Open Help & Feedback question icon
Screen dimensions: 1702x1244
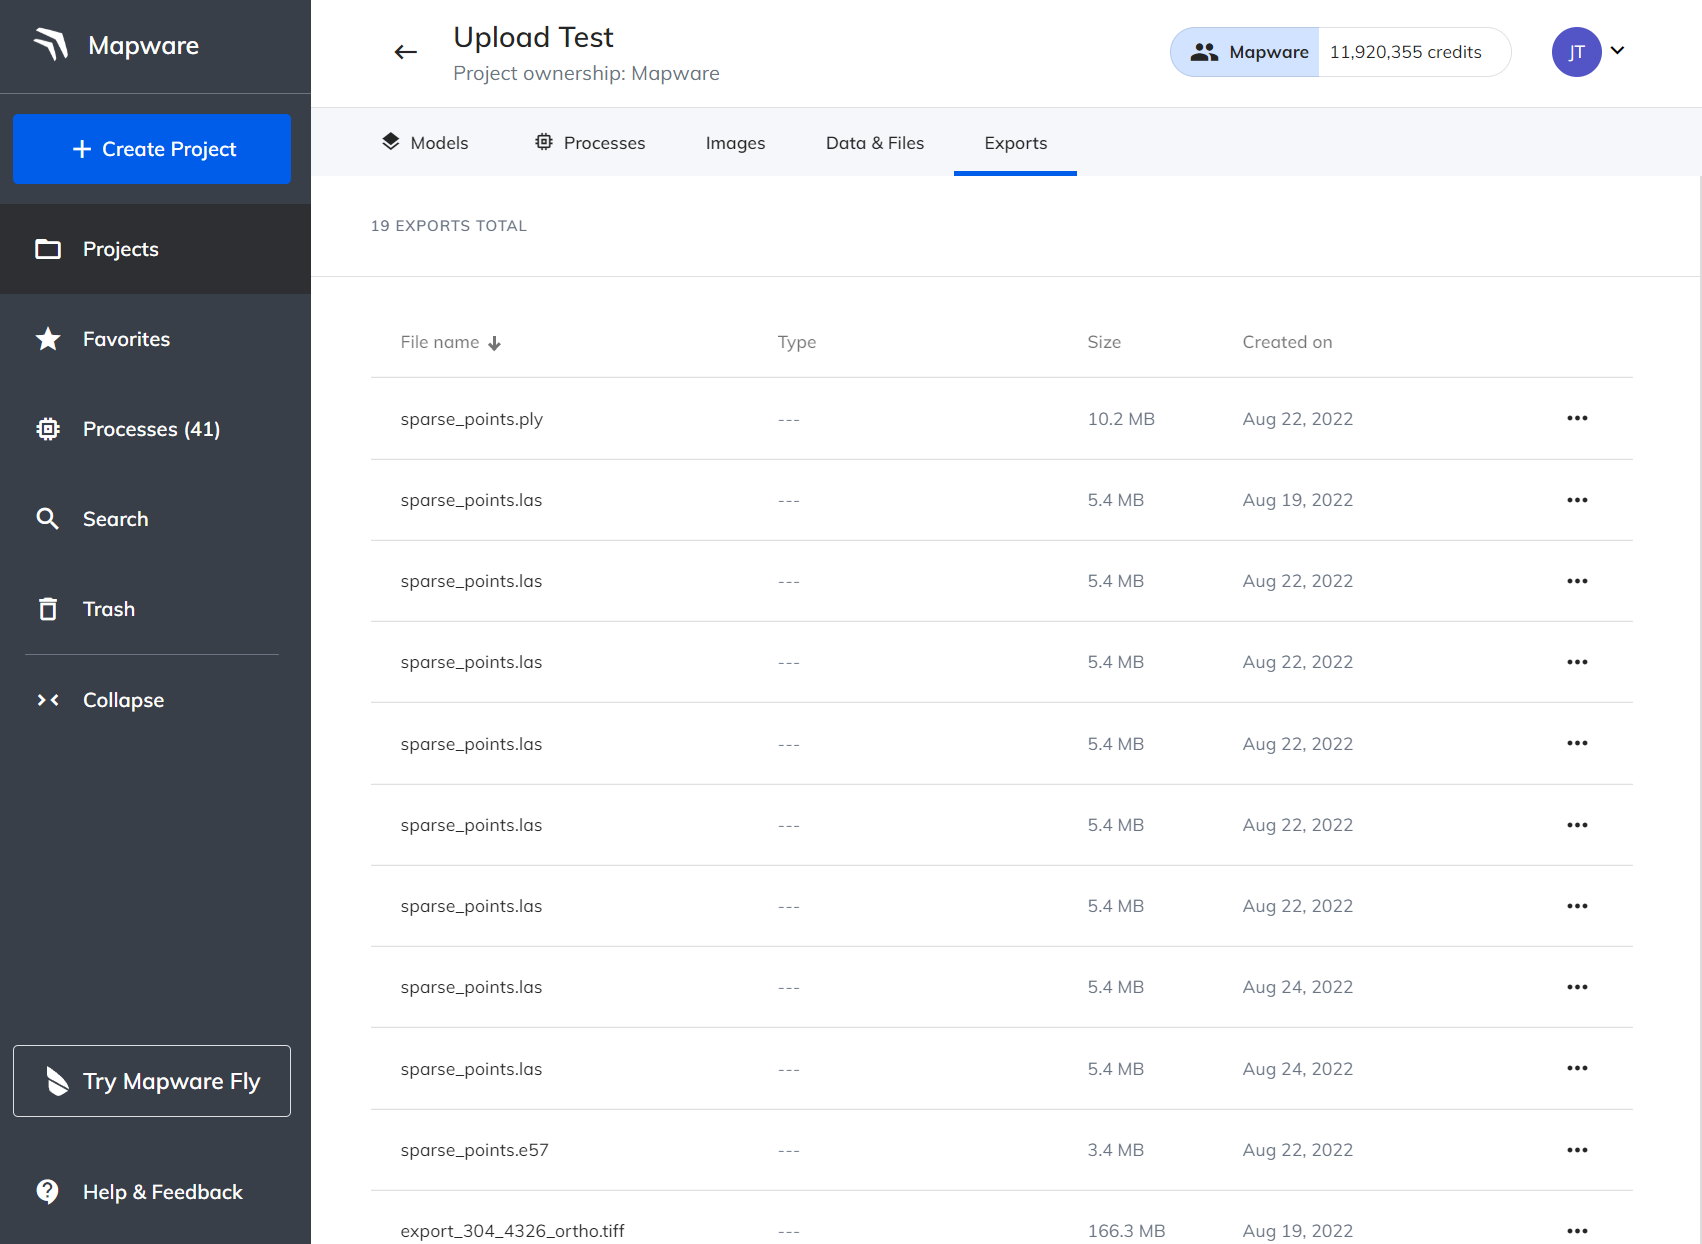click(x=48, y=1191)
